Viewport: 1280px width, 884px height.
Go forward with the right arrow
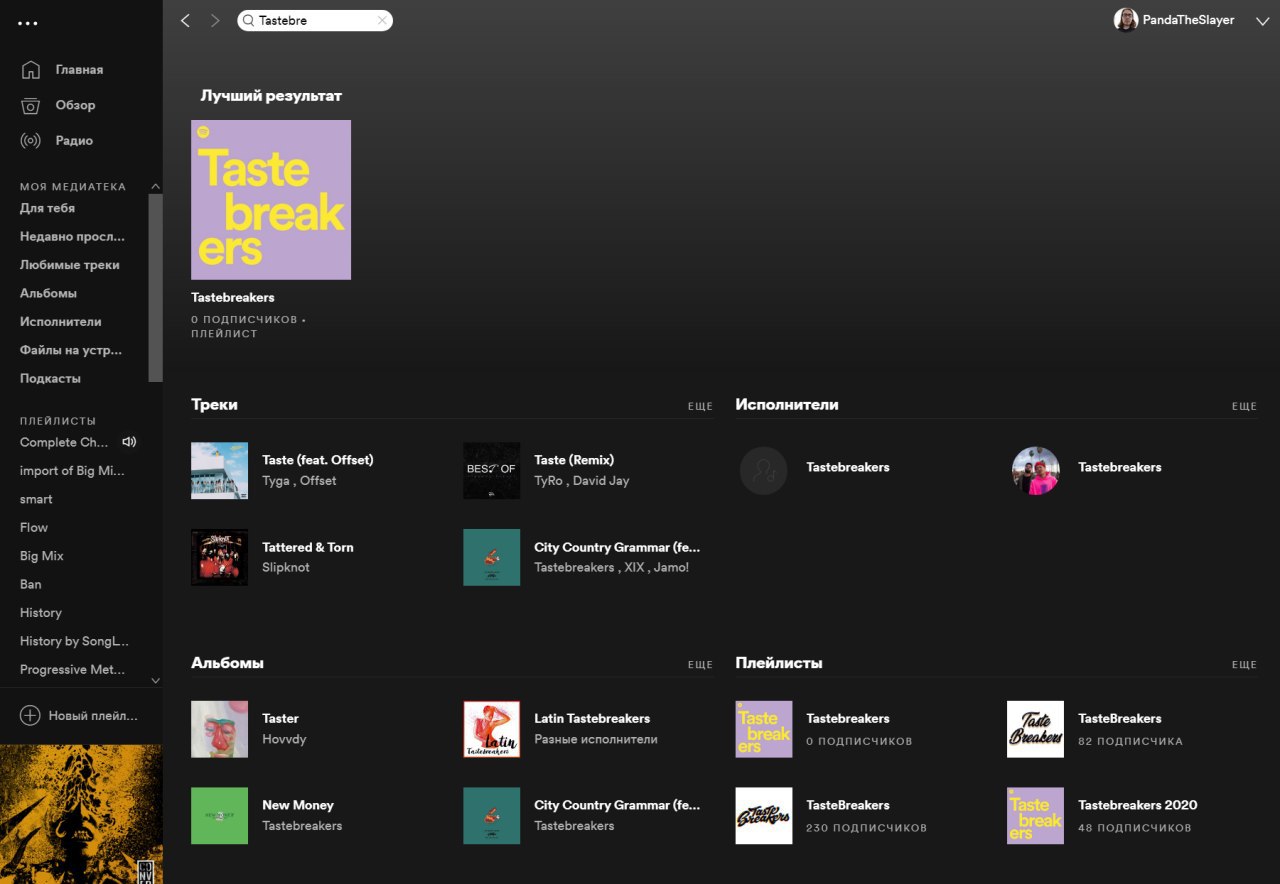[x=215, y=20]
